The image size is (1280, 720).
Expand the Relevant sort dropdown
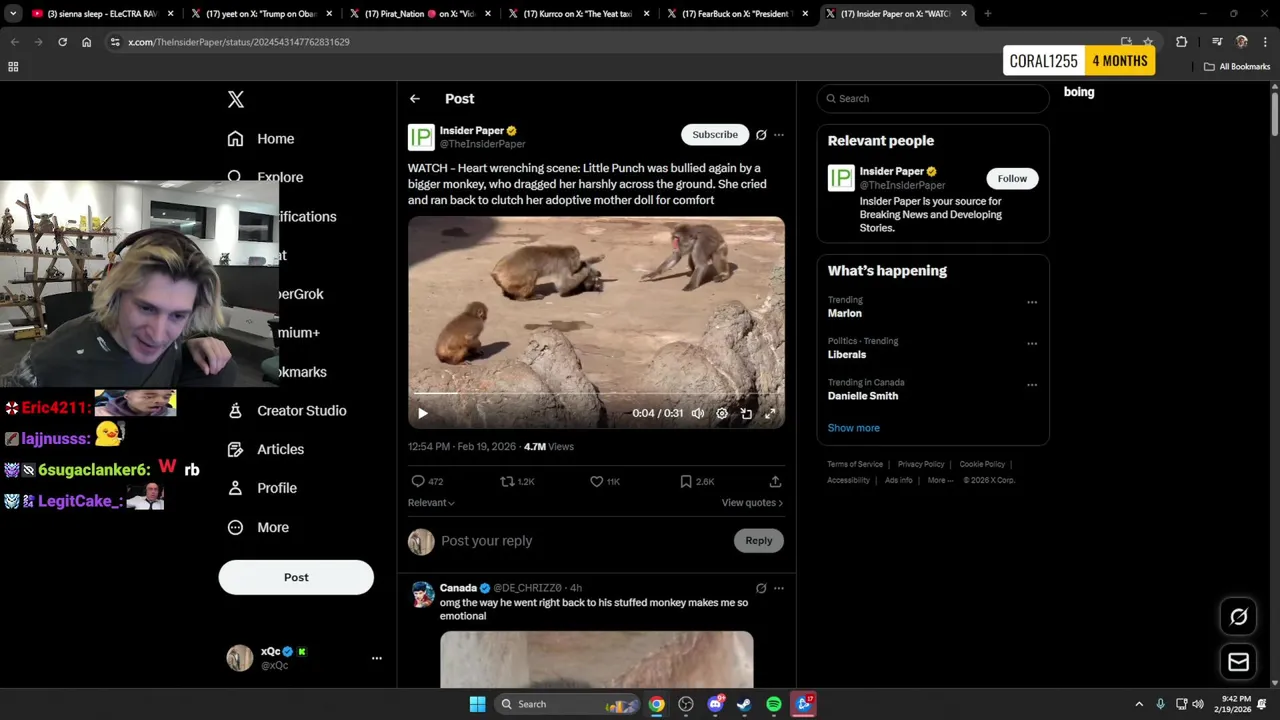(x=431, y=503)
